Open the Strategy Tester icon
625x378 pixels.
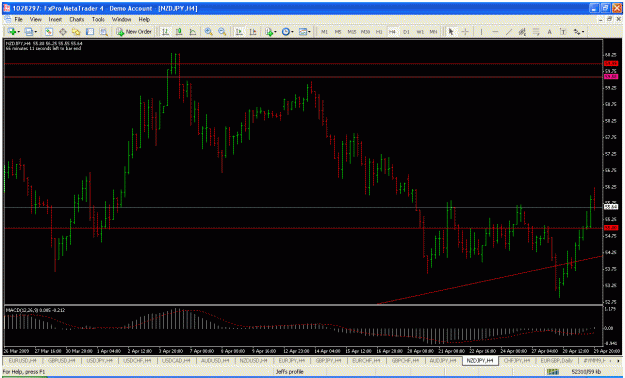point(104,32)
